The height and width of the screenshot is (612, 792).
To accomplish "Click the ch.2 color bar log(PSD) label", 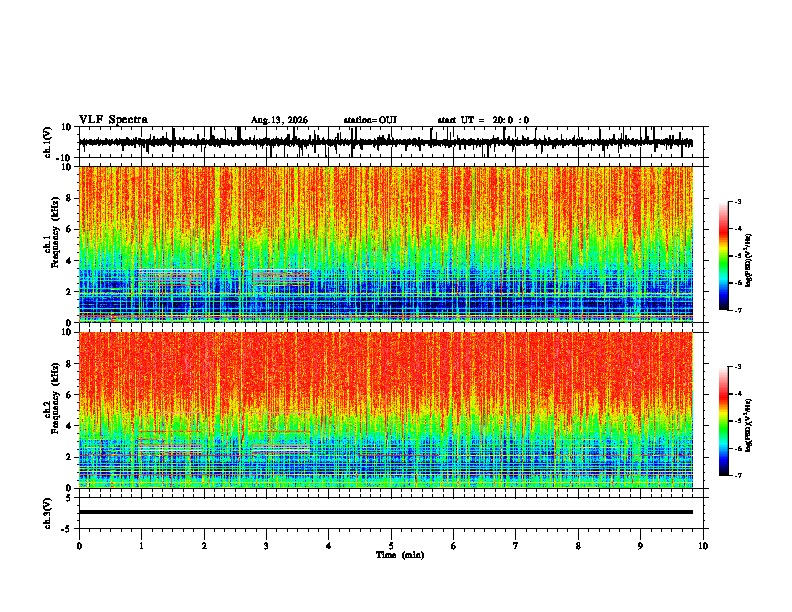I will point(748,425).
